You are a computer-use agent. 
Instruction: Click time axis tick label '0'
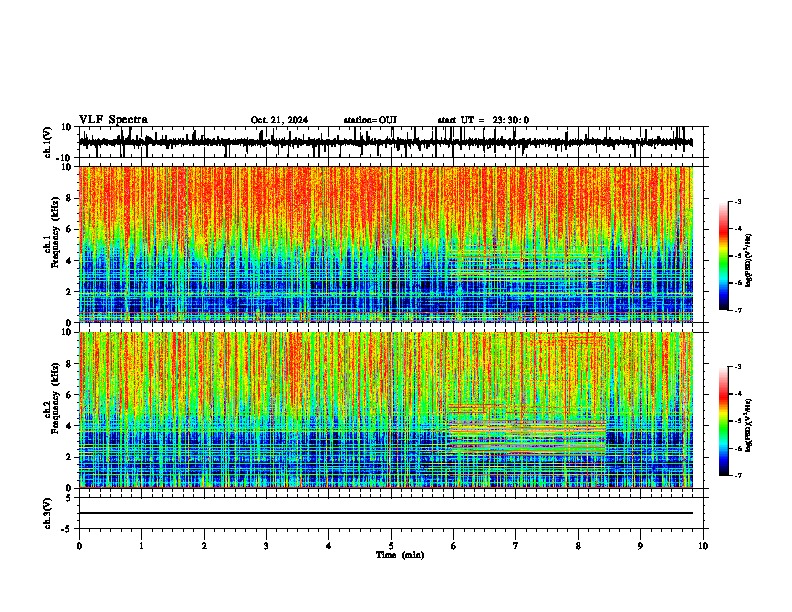pyautogui.click(x=79, y=546)
